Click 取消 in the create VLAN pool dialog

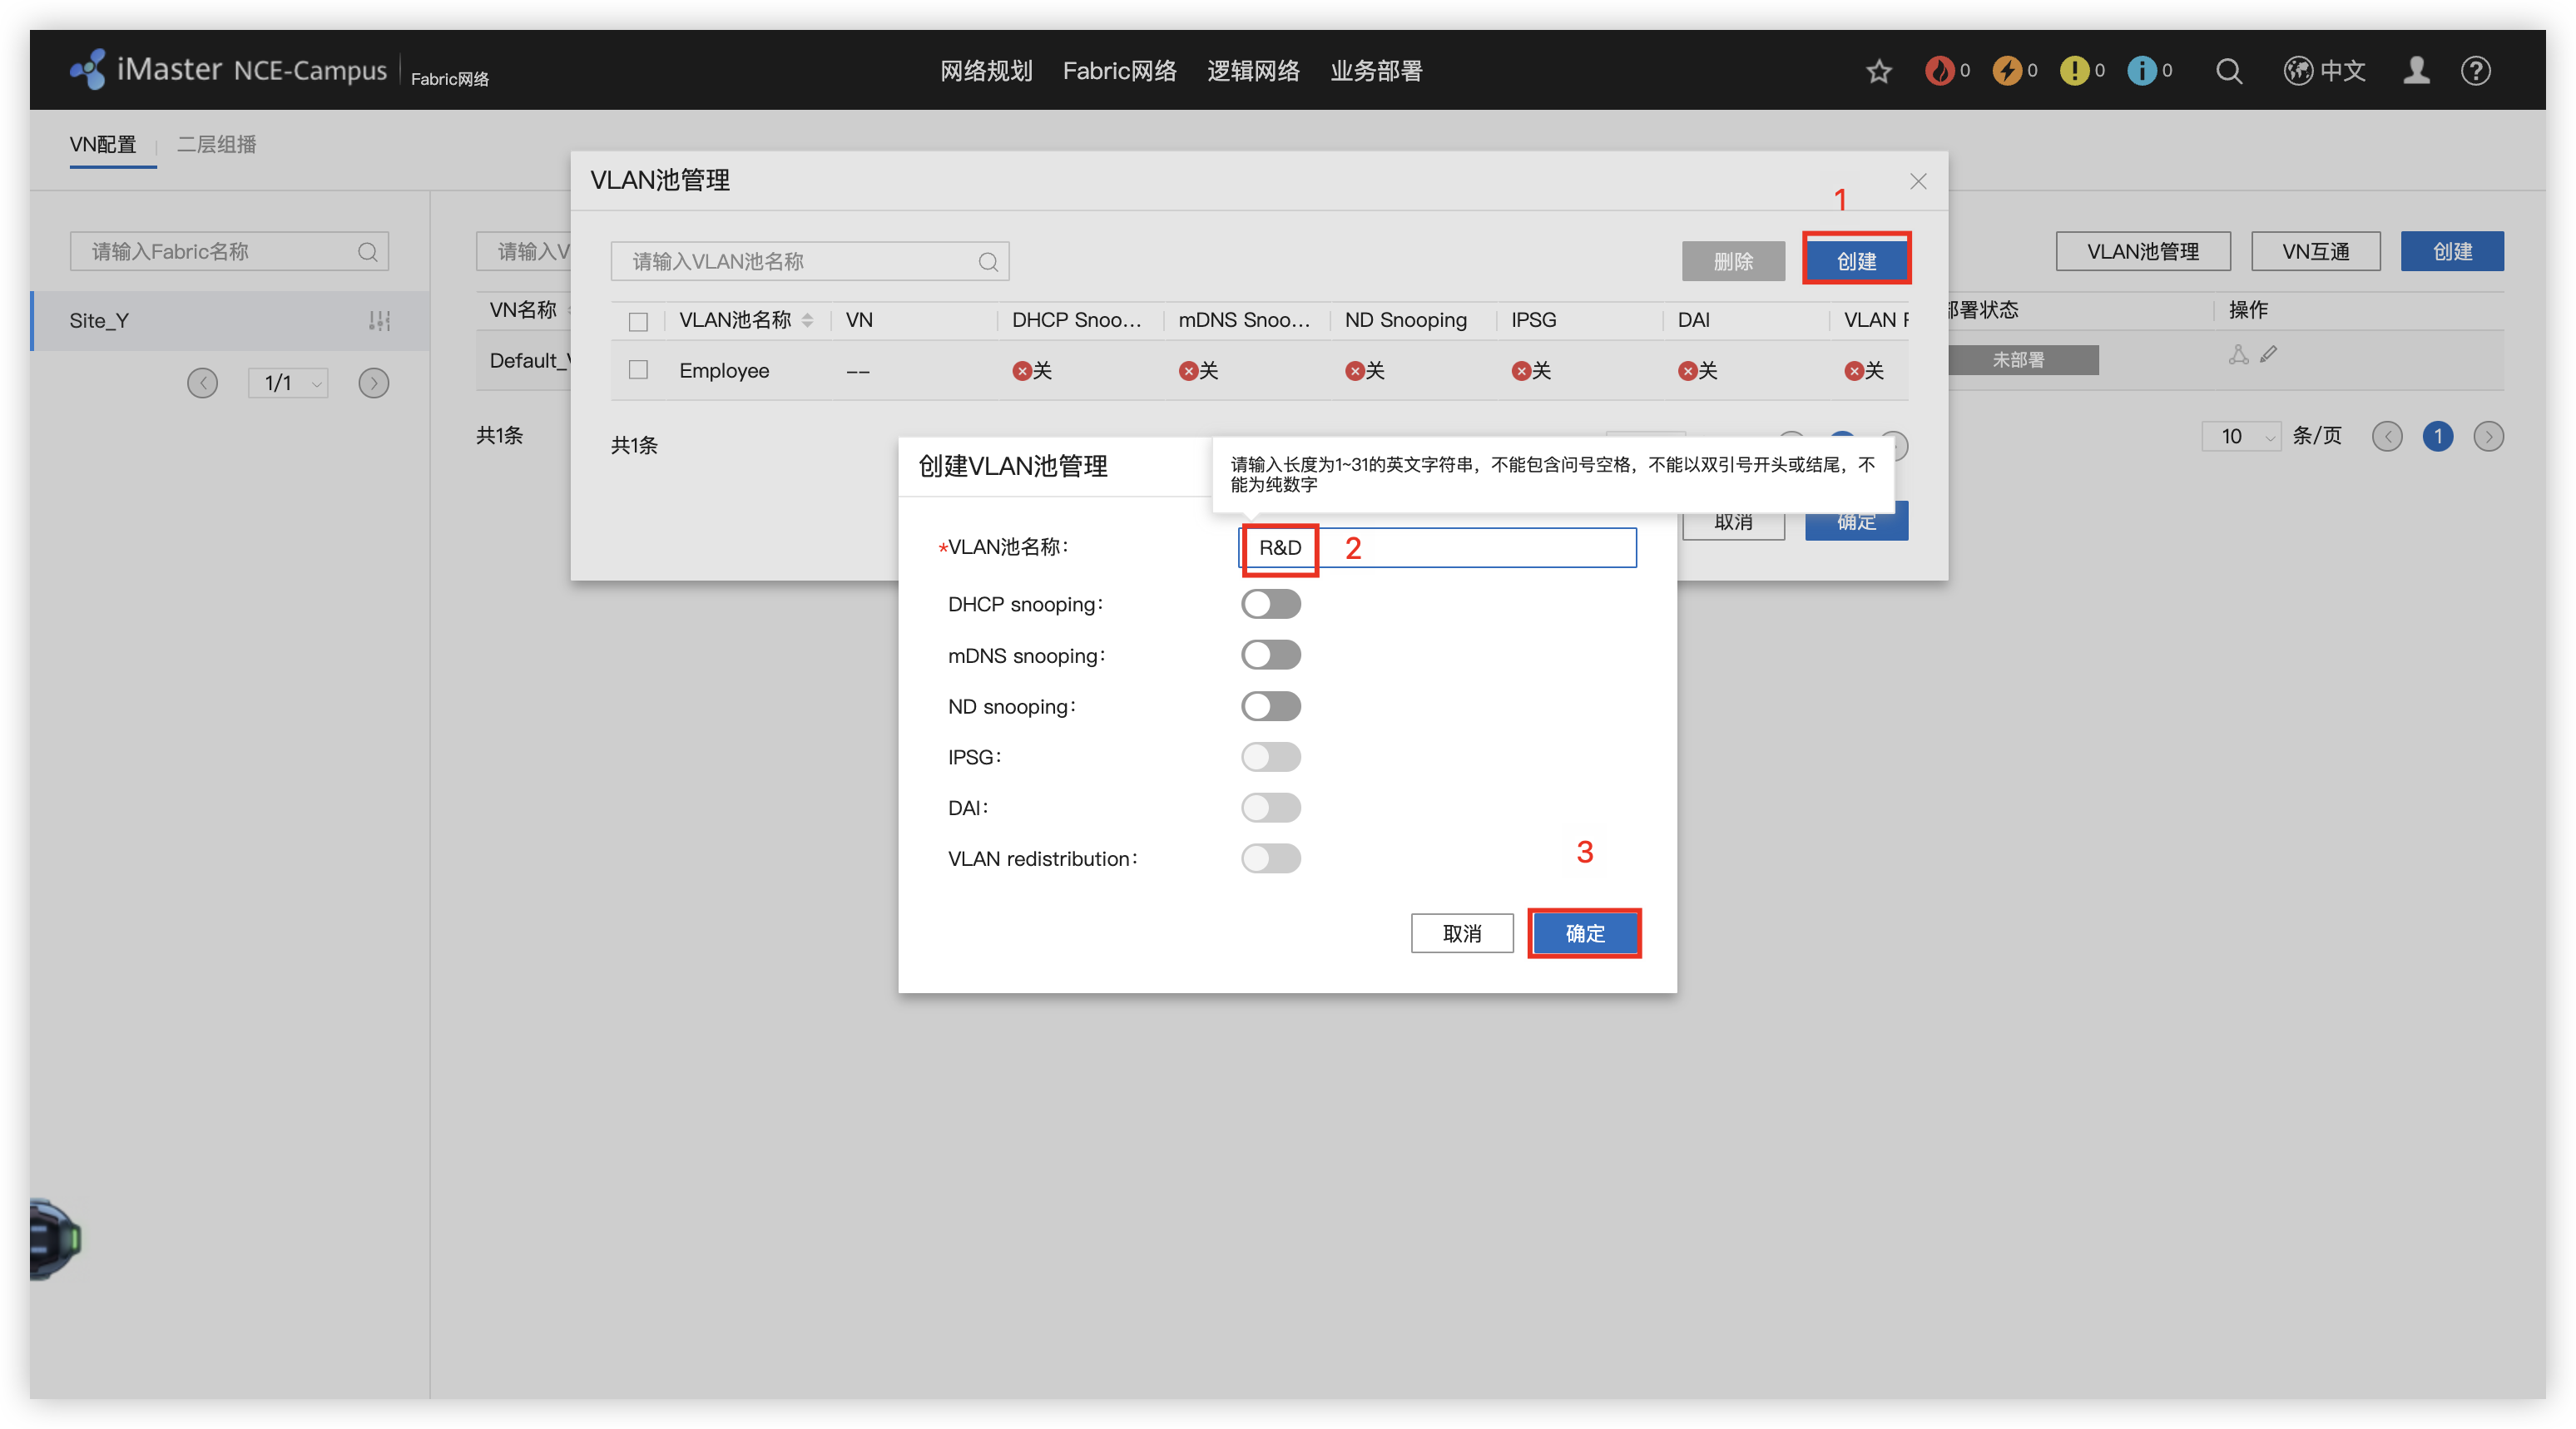tap(1461, 933)
